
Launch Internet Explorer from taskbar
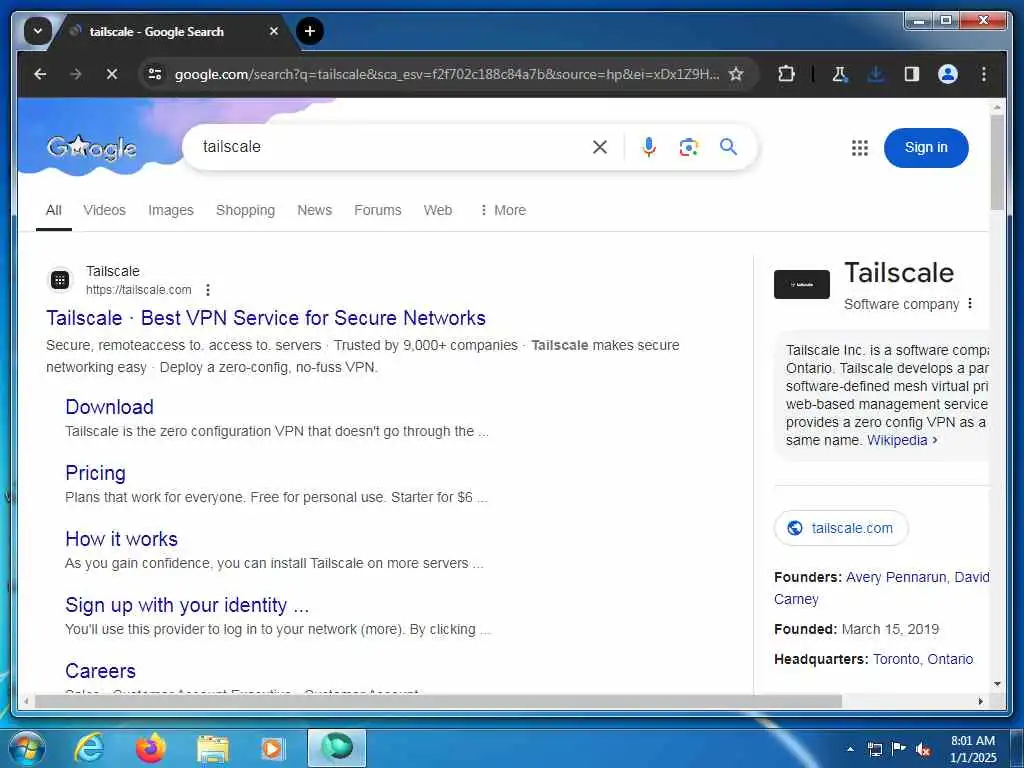[x=89, y=748]
